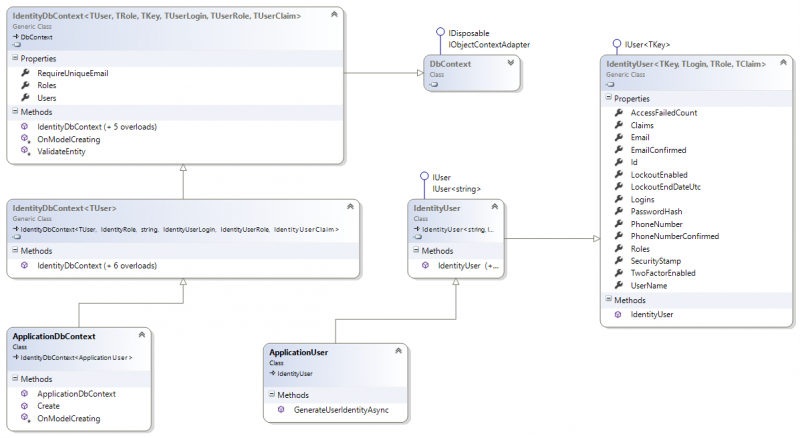Viewport: 800px width, 438px height.
Task: Collapse Methods section in ApplicationUser
Action: (x=272, y=394)
